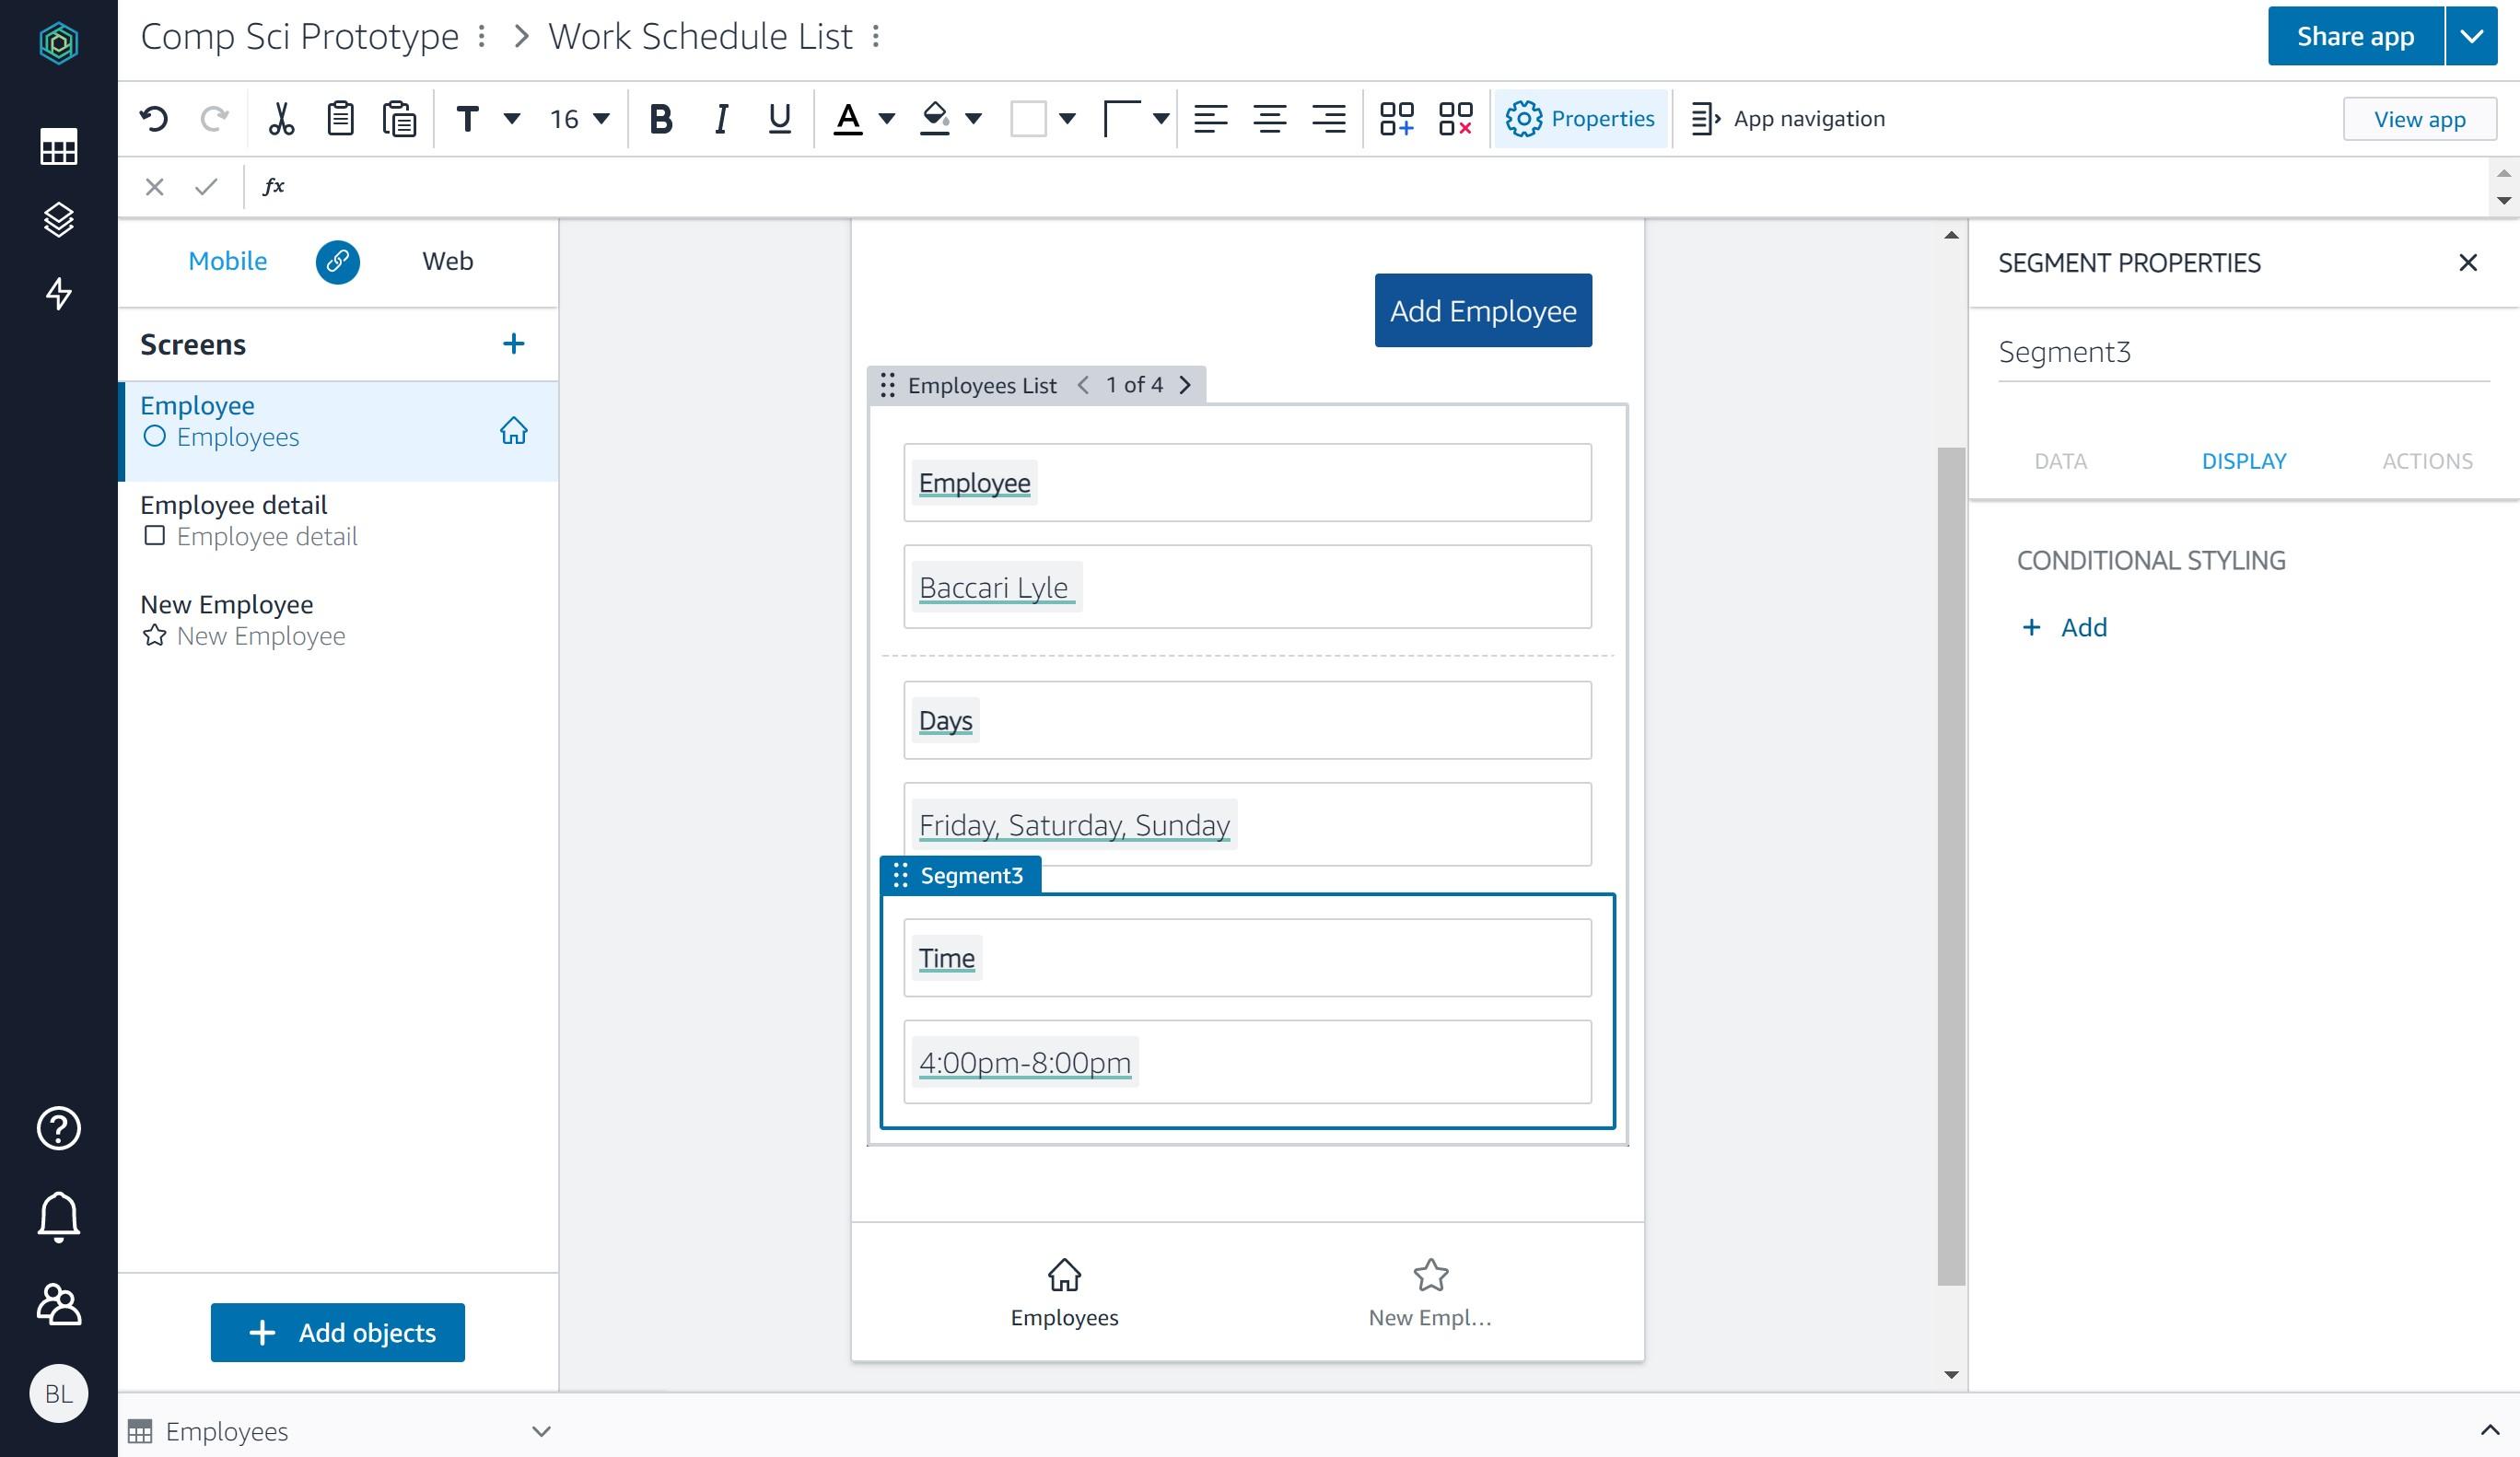
Task: Expand bottom panel with chevron up
Action: coord(2489,1430)
